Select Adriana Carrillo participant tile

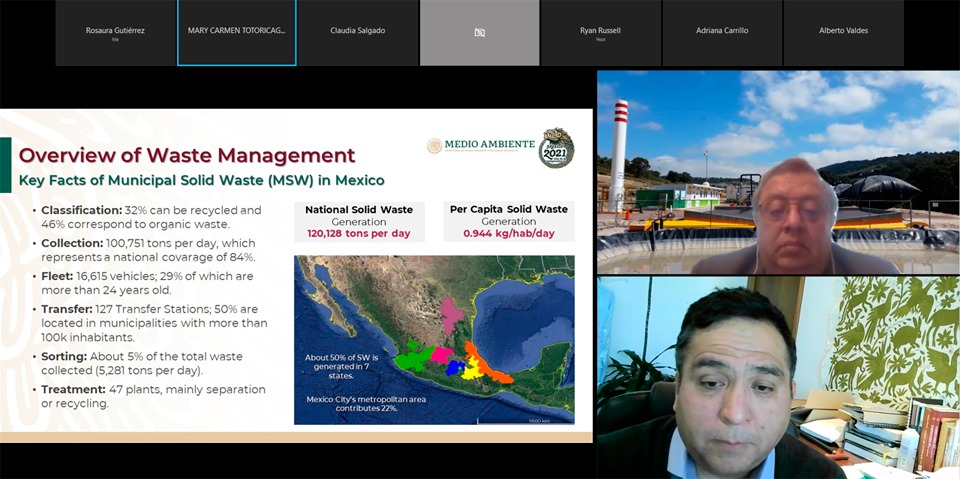(722, 32)
